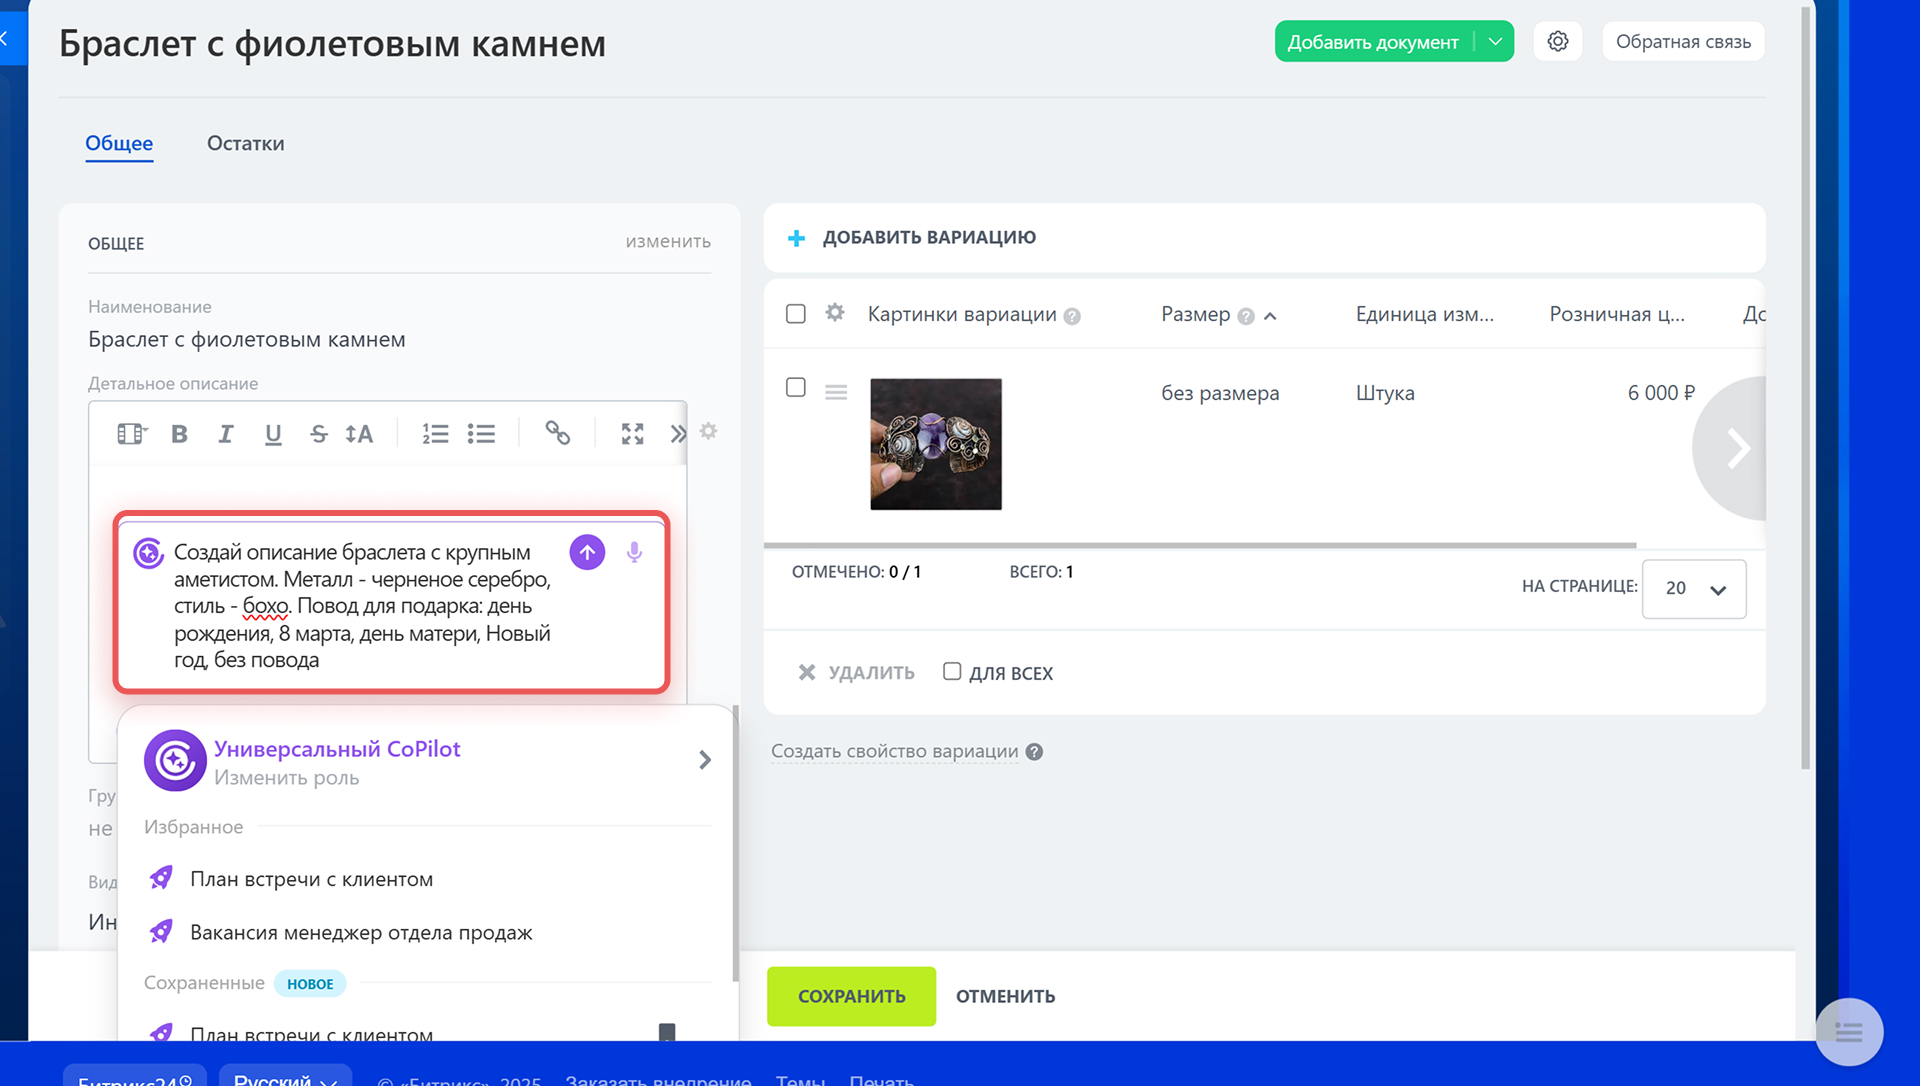Expand «Универсальный CoPilot» role chevron
This screenshot has height=1086, width=1920.
click(705, 760)
